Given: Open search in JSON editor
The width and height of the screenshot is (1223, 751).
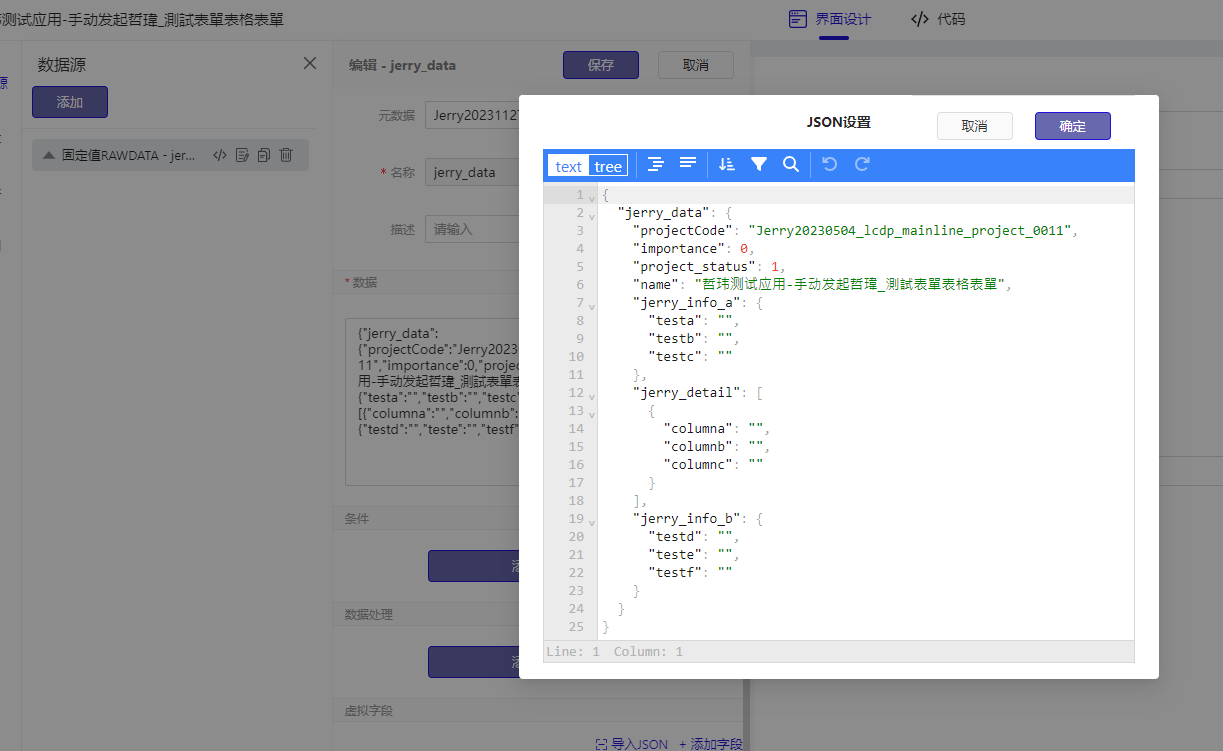Looking at the screenshot, I should (x=791, y=164).
